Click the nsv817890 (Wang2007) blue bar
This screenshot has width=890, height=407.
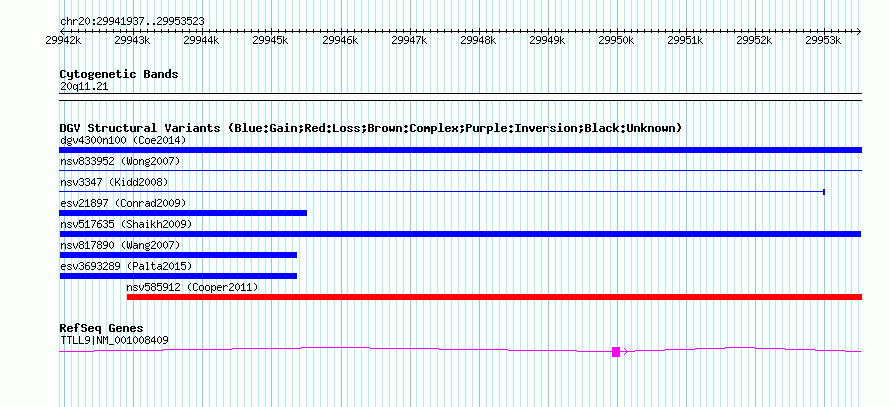point(178,255)
